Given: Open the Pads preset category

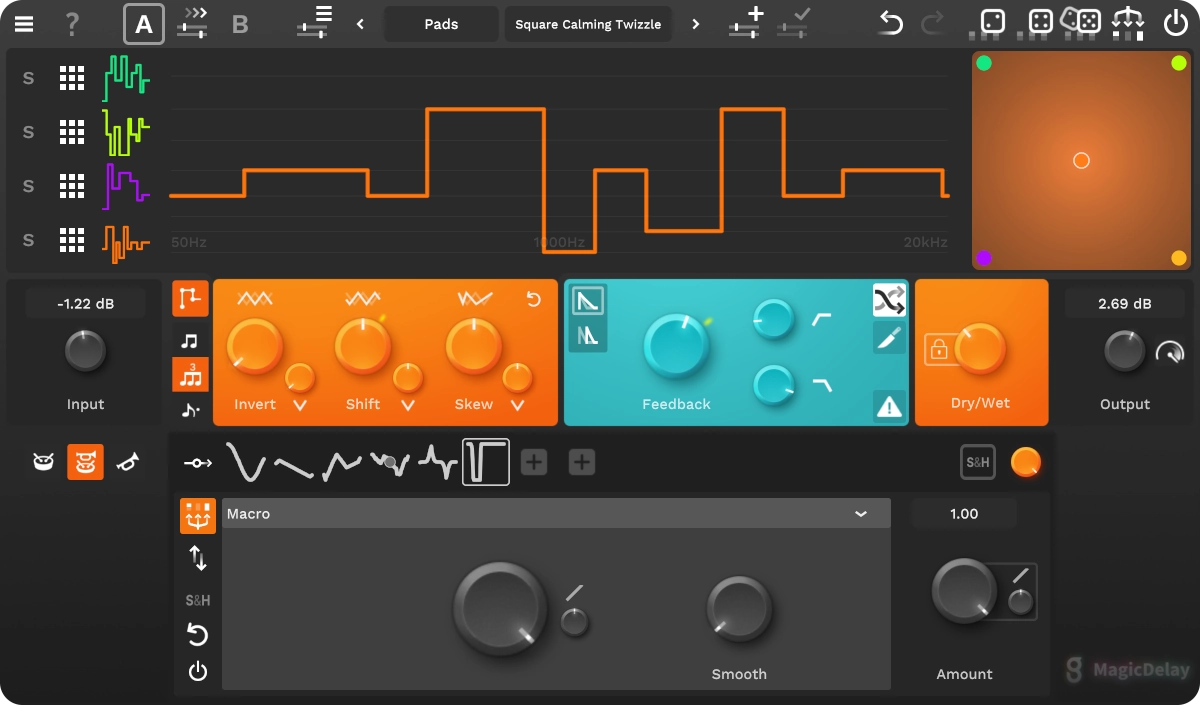Looking at the screenshot, I should tap(441, 24).
